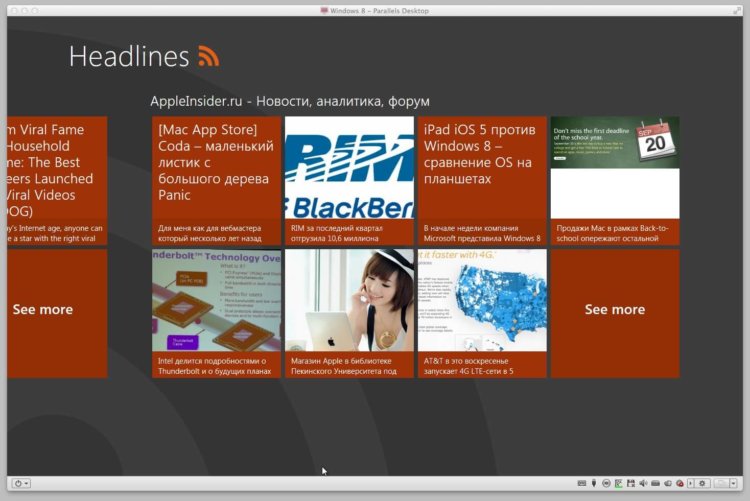
Task: Open the AT&T 4G LTE map tile
Action: click(x=482, y=313)
